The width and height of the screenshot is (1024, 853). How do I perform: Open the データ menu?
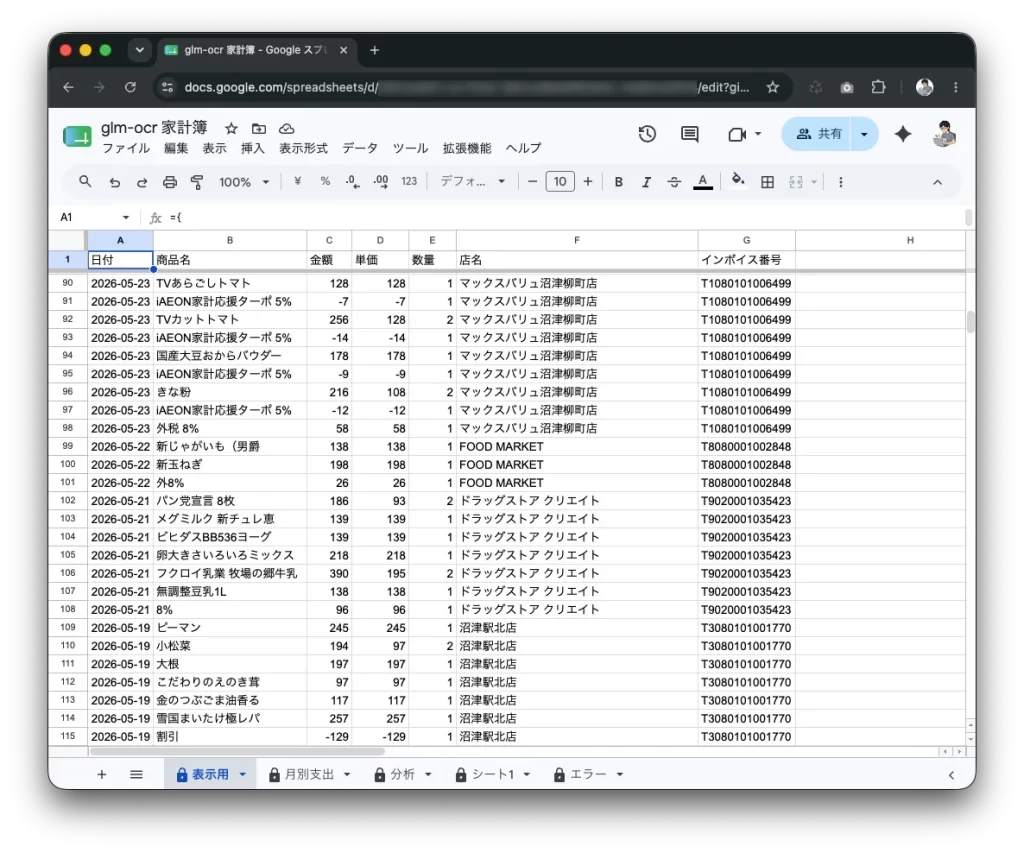pos(360,148)
